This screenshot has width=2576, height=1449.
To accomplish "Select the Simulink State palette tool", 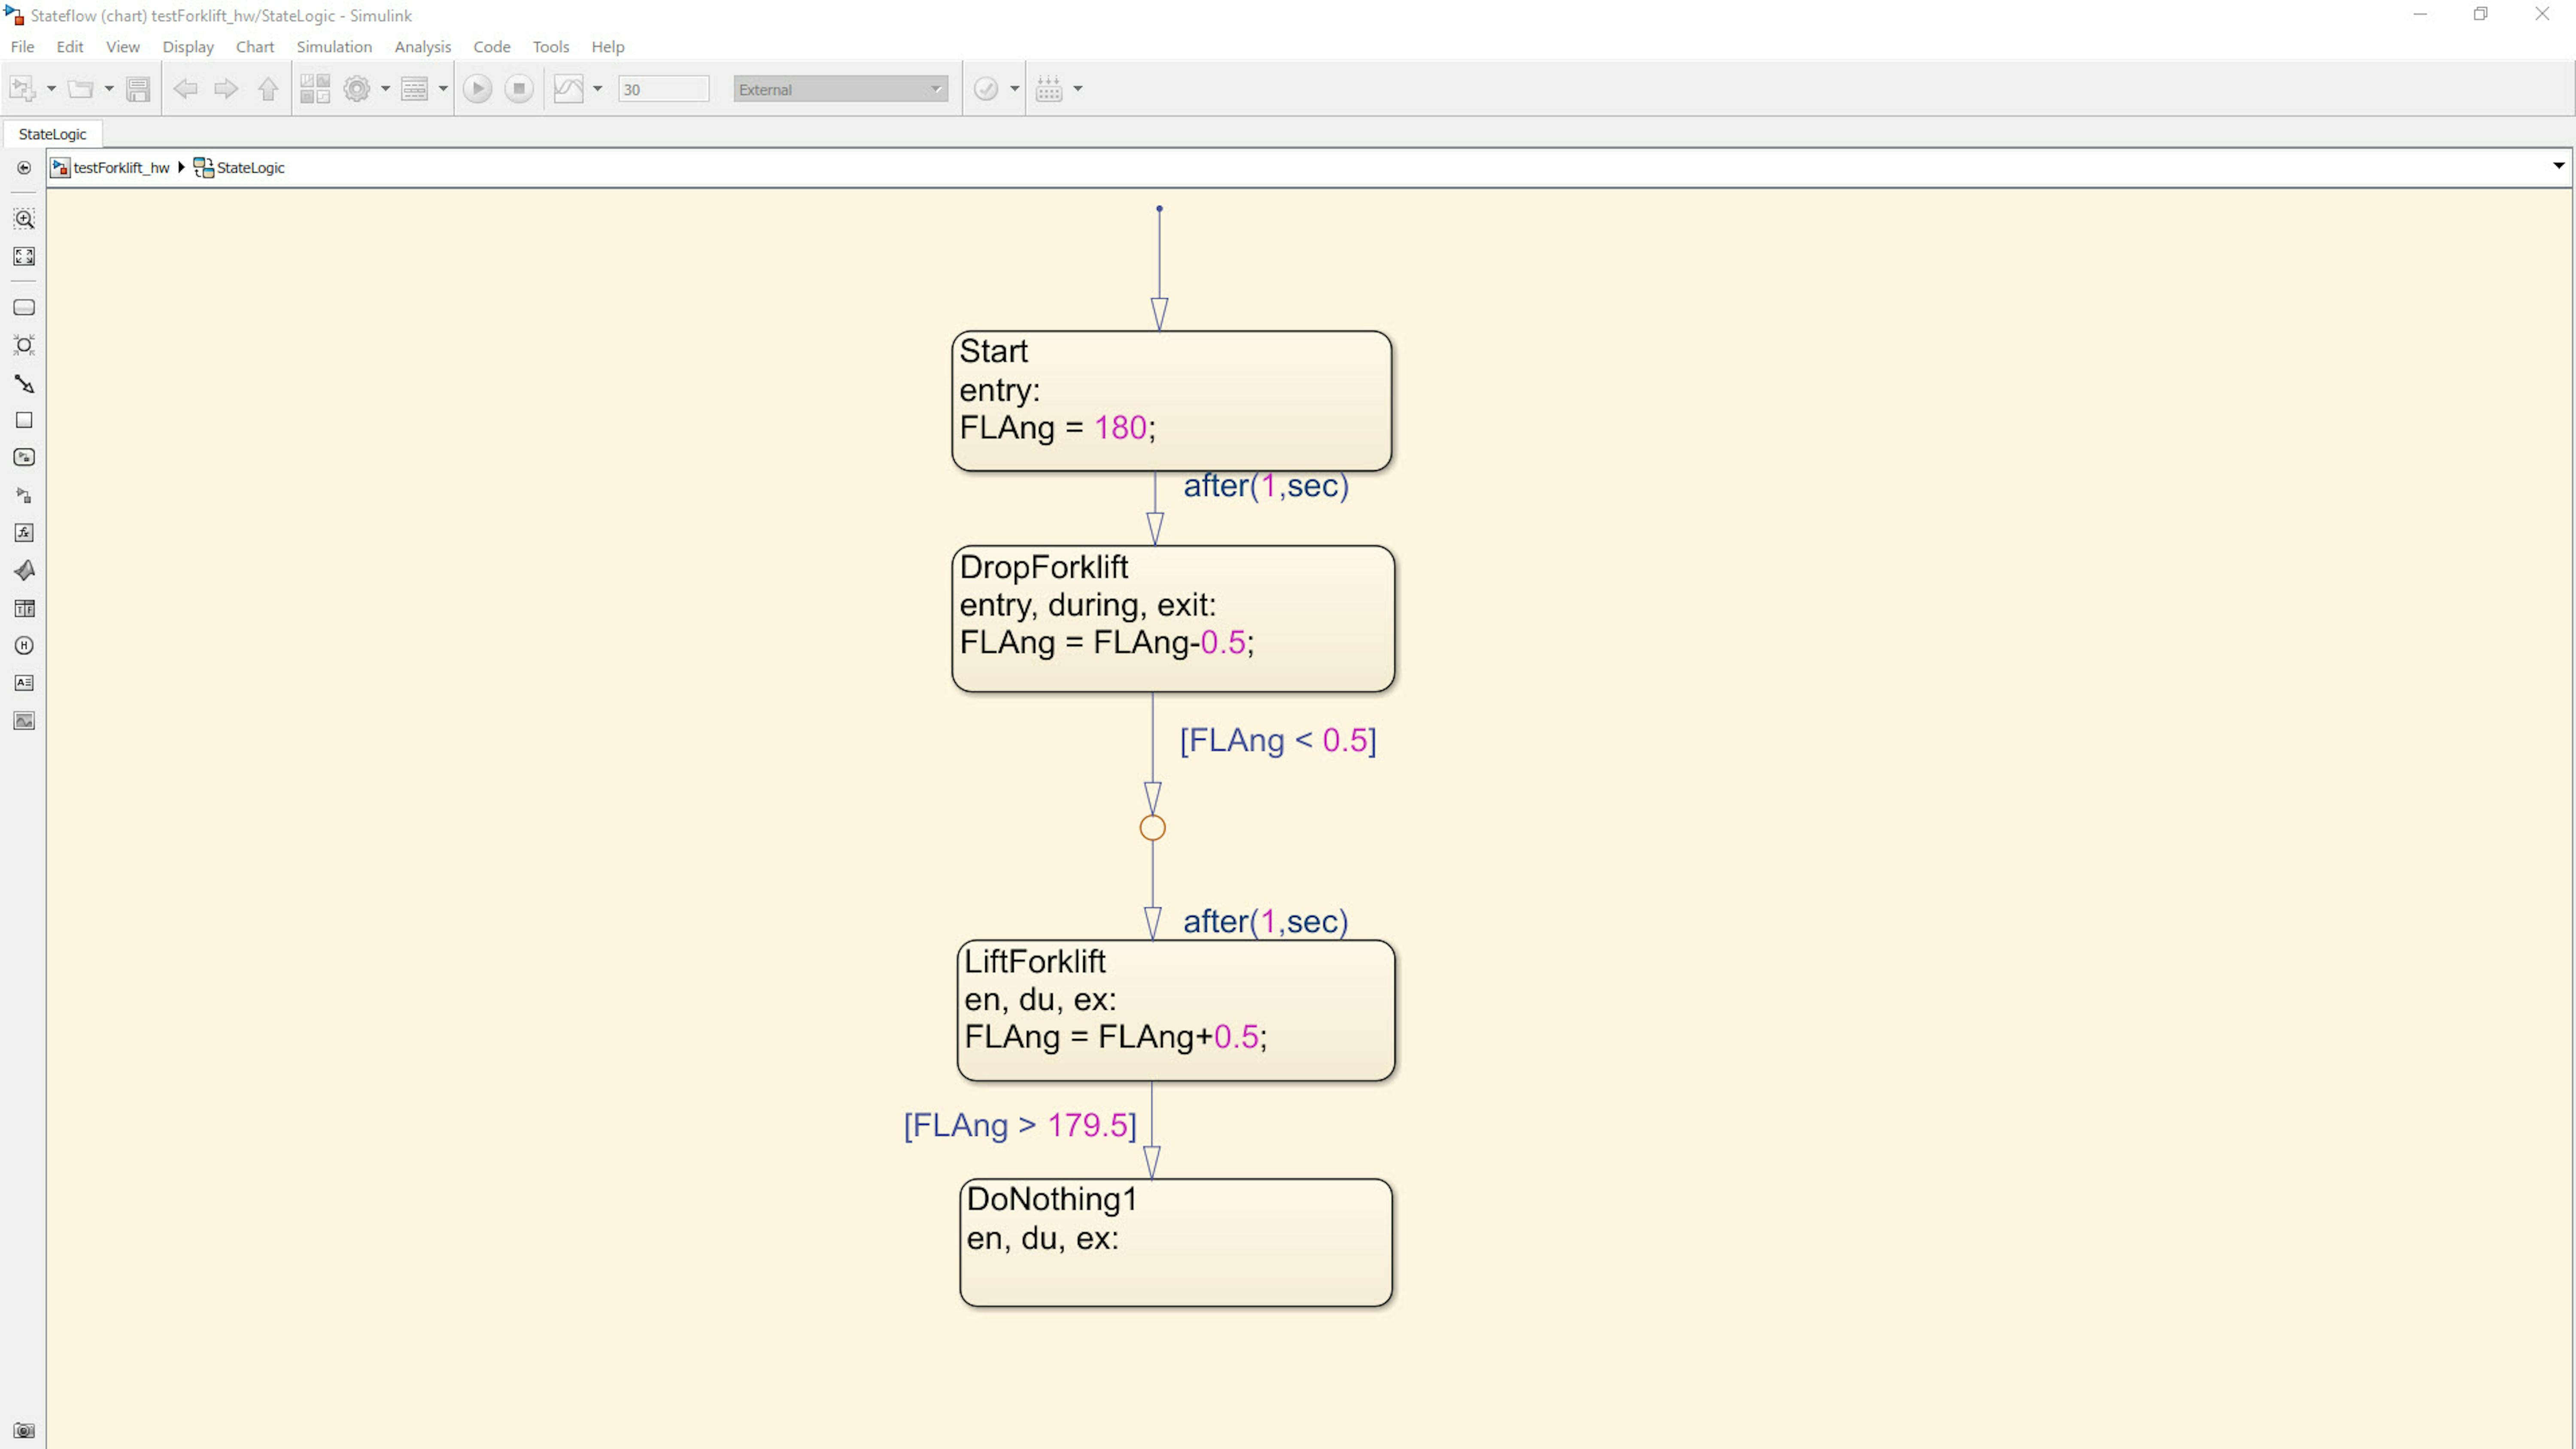I will (x=24, y=457).
